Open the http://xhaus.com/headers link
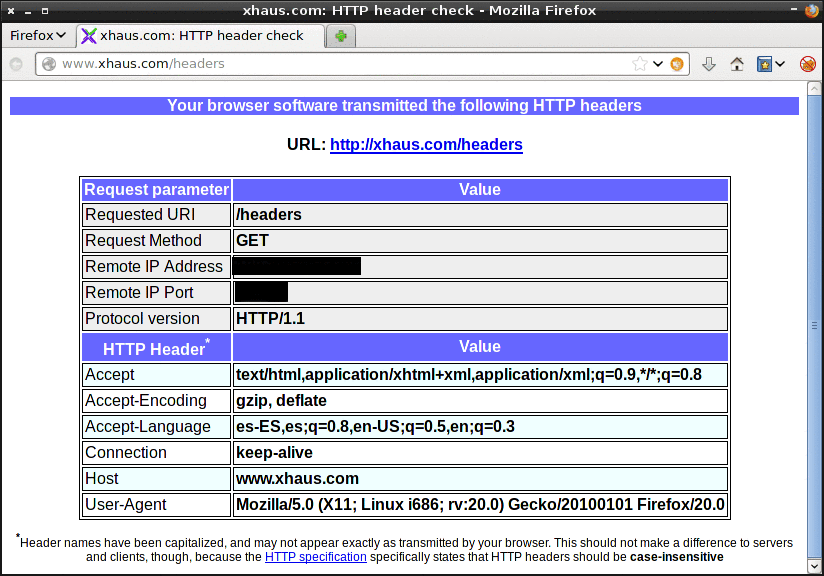This screenshot has height=576, width=824. click(x=426, y=145)
